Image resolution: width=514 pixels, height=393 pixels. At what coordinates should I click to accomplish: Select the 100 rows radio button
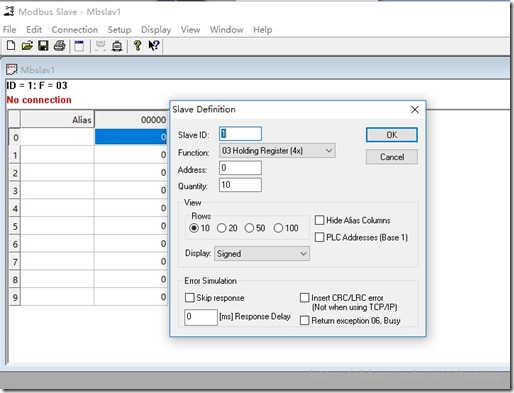pos(278,228)
